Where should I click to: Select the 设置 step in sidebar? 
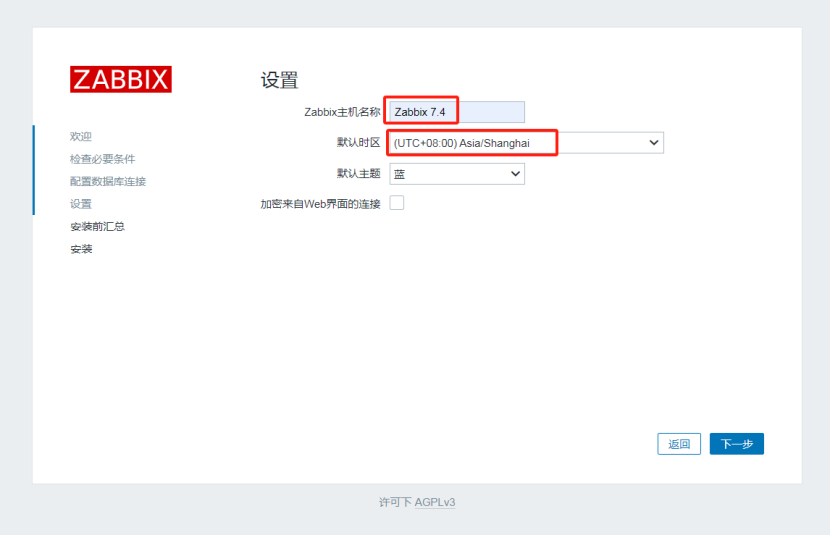click(x=81, y=204)
